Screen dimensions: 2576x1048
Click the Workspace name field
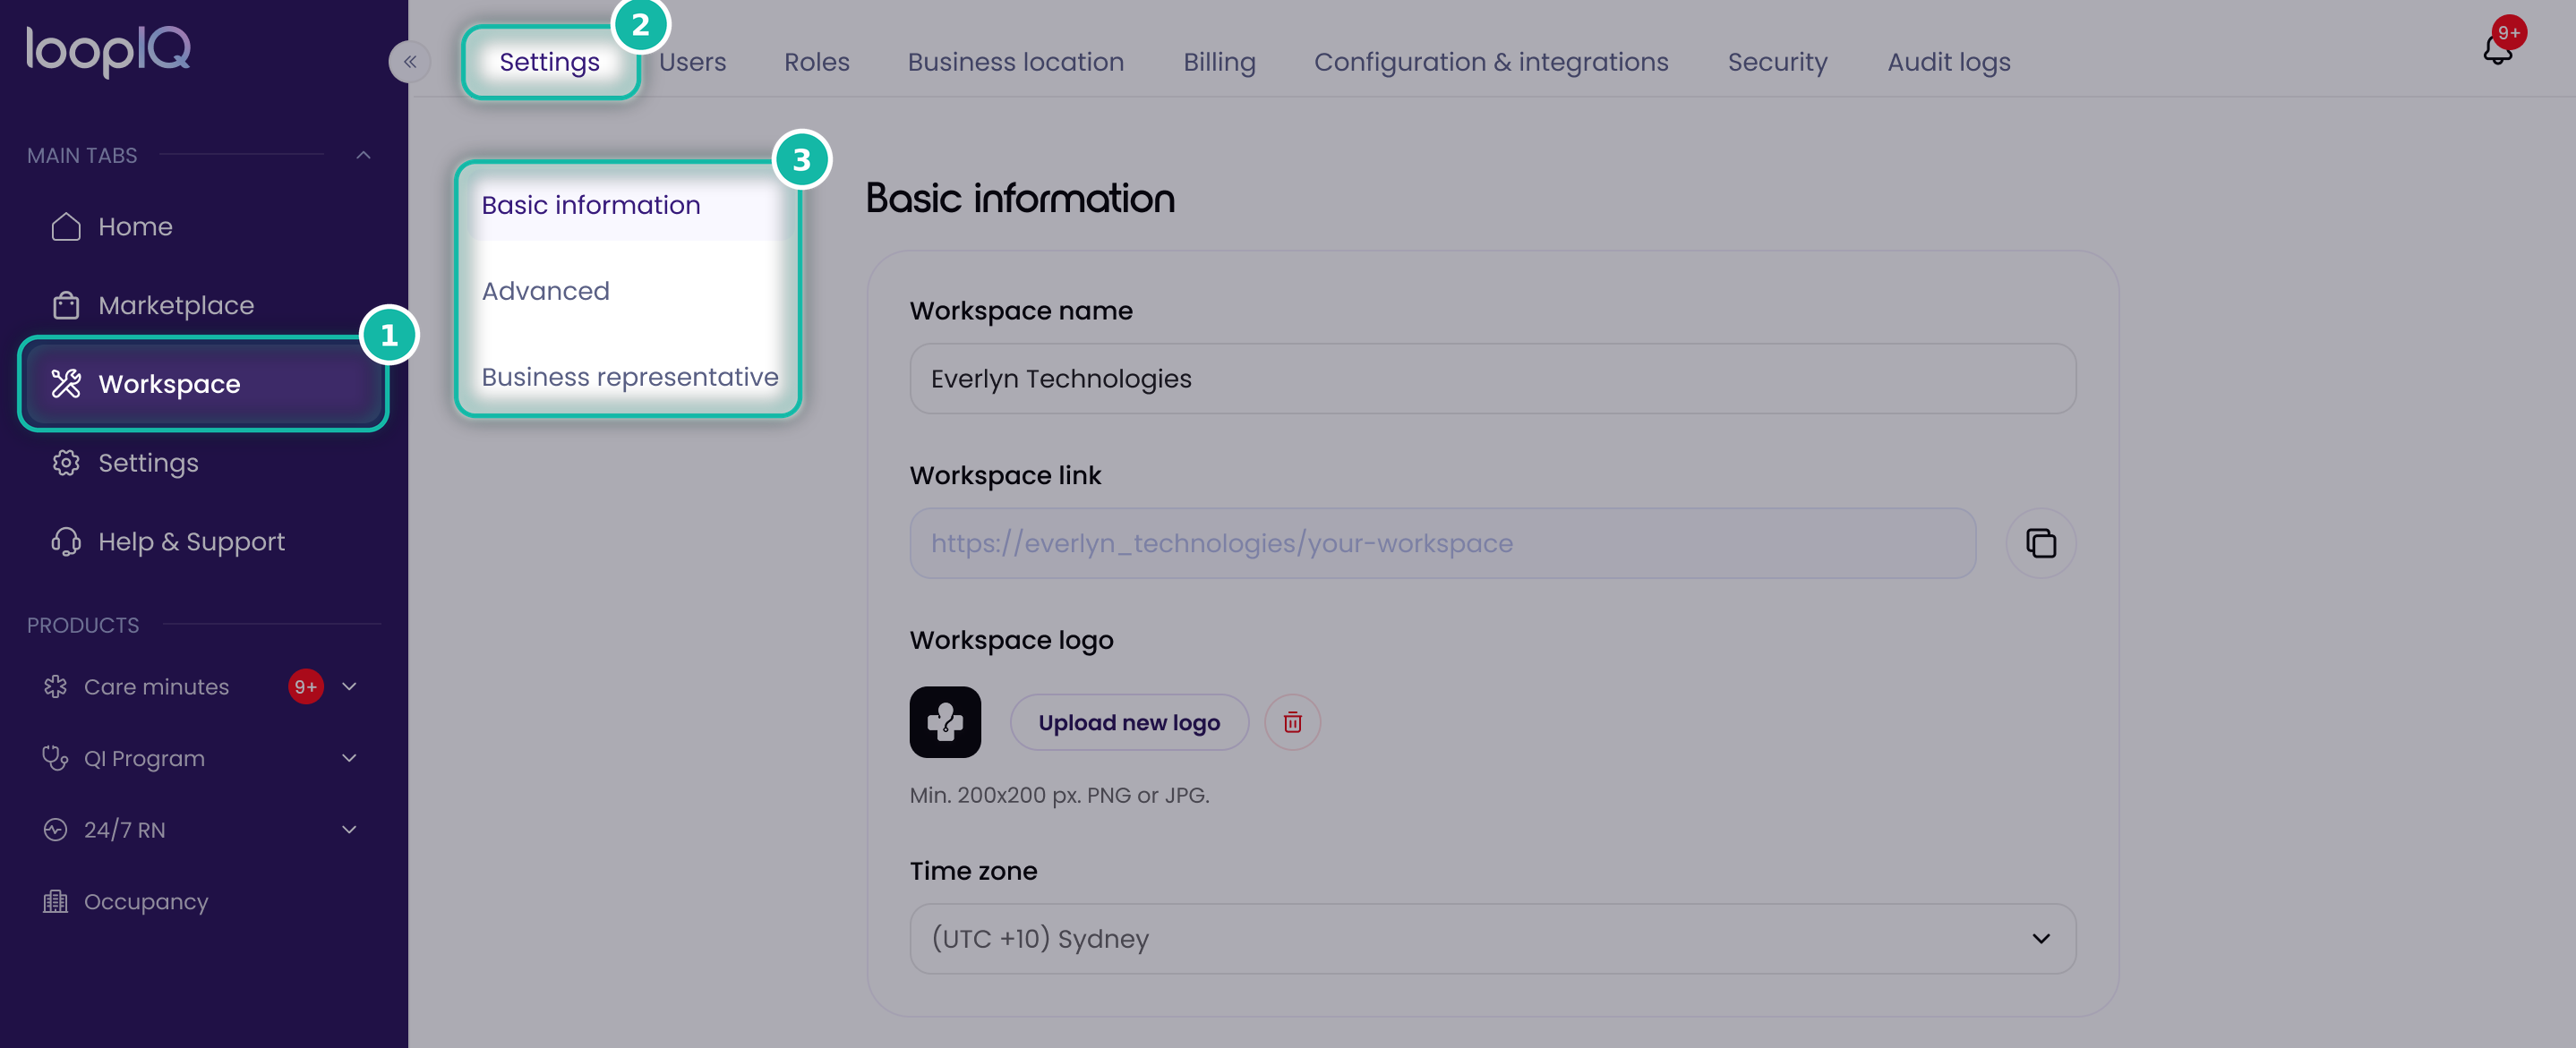point(1492,379)
